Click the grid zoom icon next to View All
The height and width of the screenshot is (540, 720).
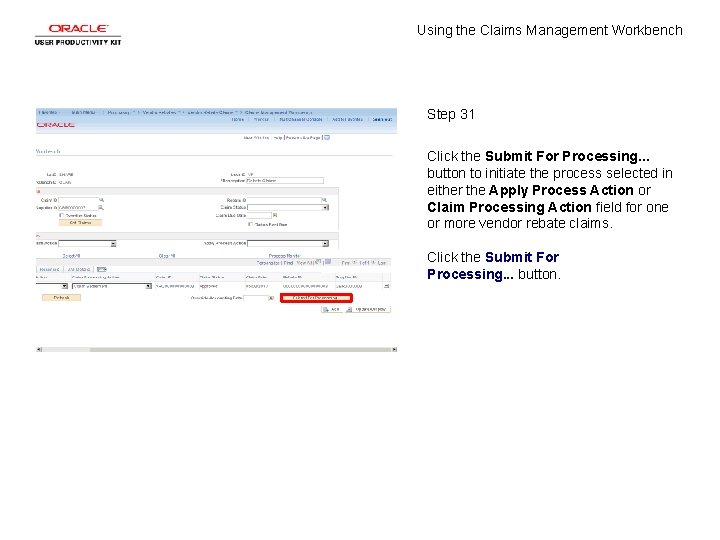(x=318, y=262)
